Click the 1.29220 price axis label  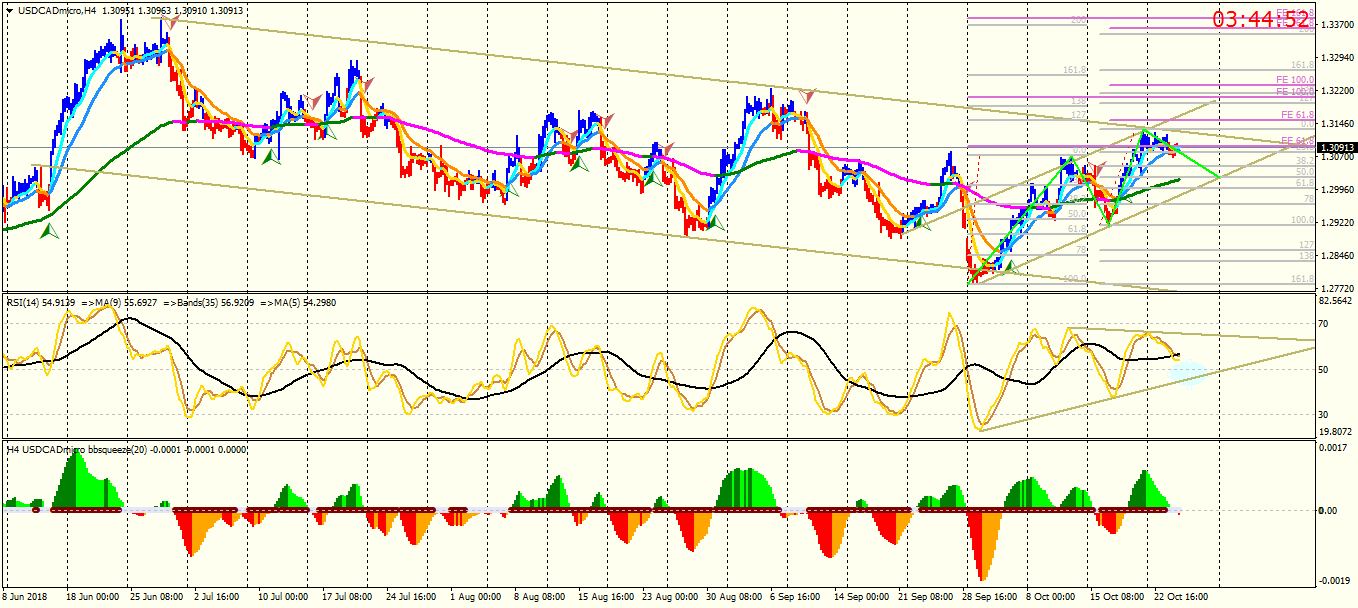coord(1337,222)
